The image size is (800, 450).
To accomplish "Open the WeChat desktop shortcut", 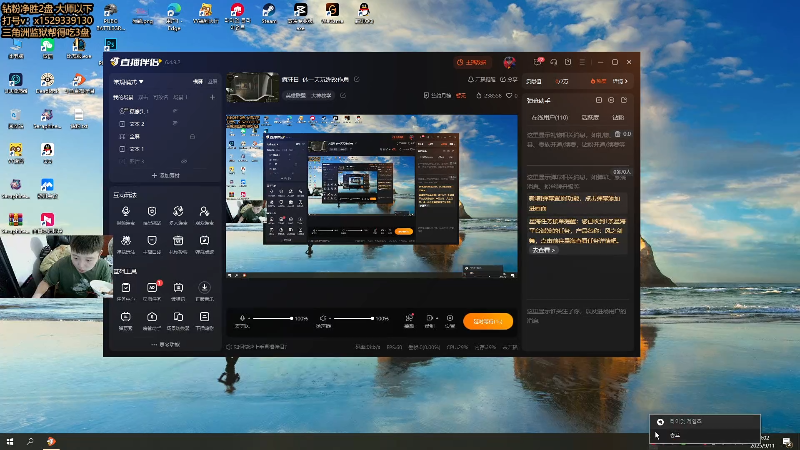I will (47, 48).
